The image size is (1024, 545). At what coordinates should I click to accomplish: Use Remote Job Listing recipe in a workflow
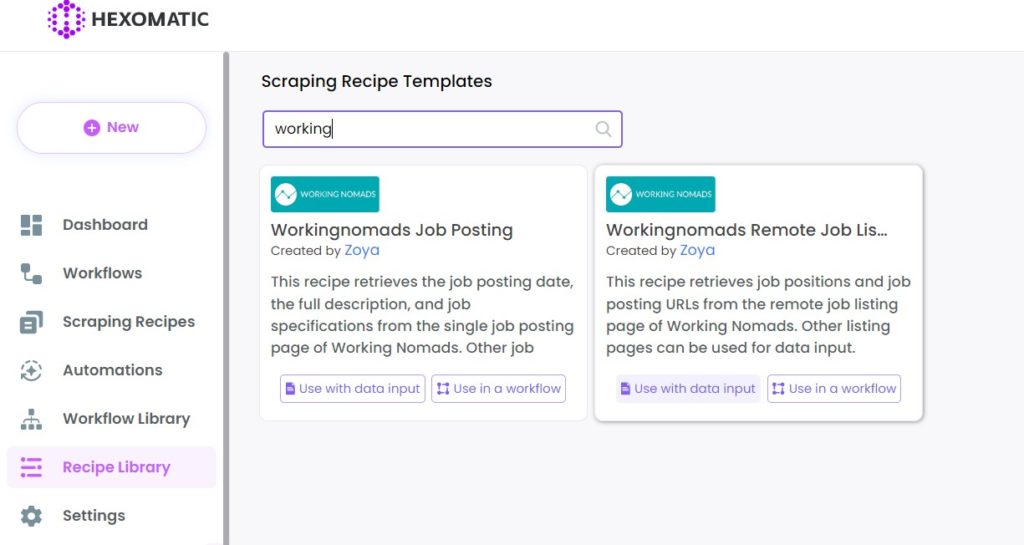point(834,389)
